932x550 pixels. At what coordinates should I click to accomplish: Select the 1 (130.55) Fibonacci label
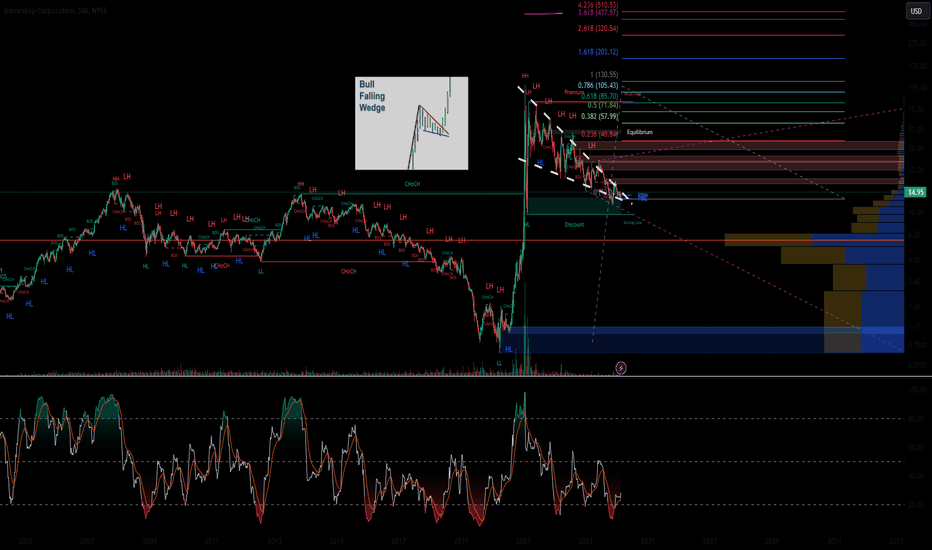click(604, 74)
